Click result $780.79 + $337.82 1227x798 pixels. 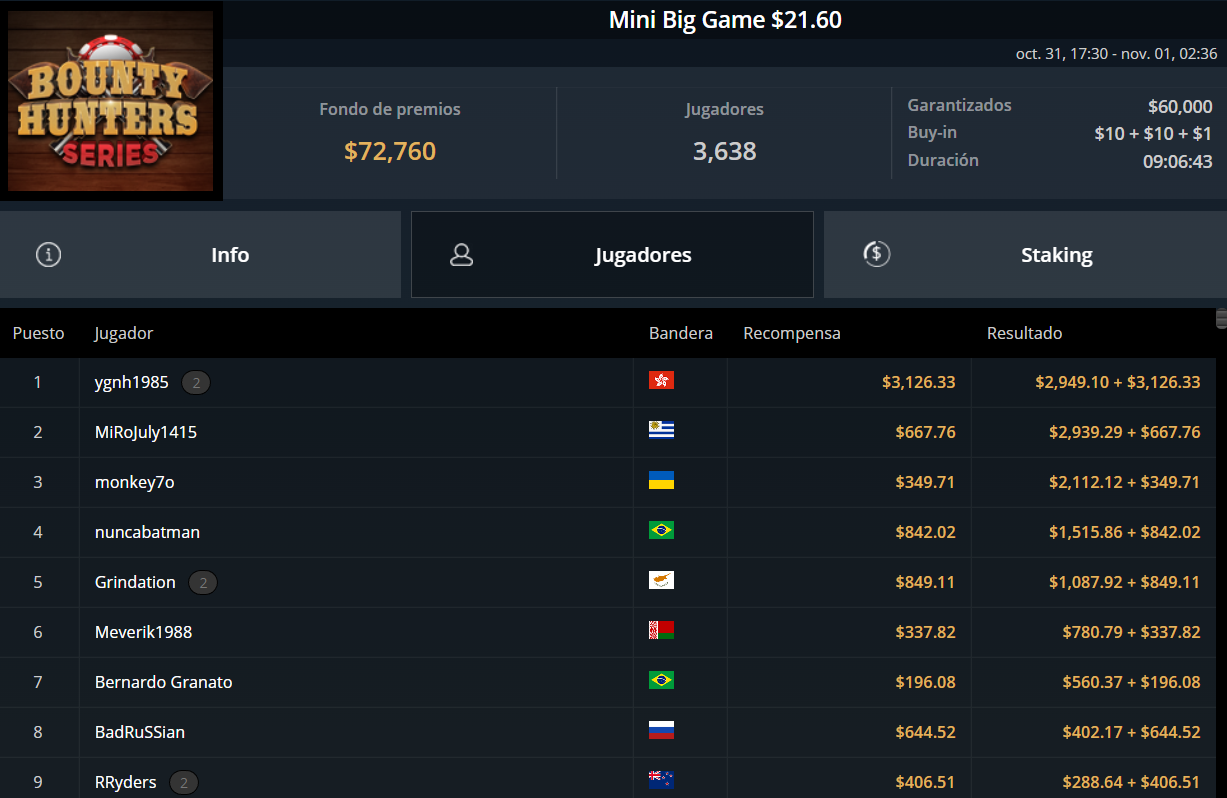click(1131, 632)
